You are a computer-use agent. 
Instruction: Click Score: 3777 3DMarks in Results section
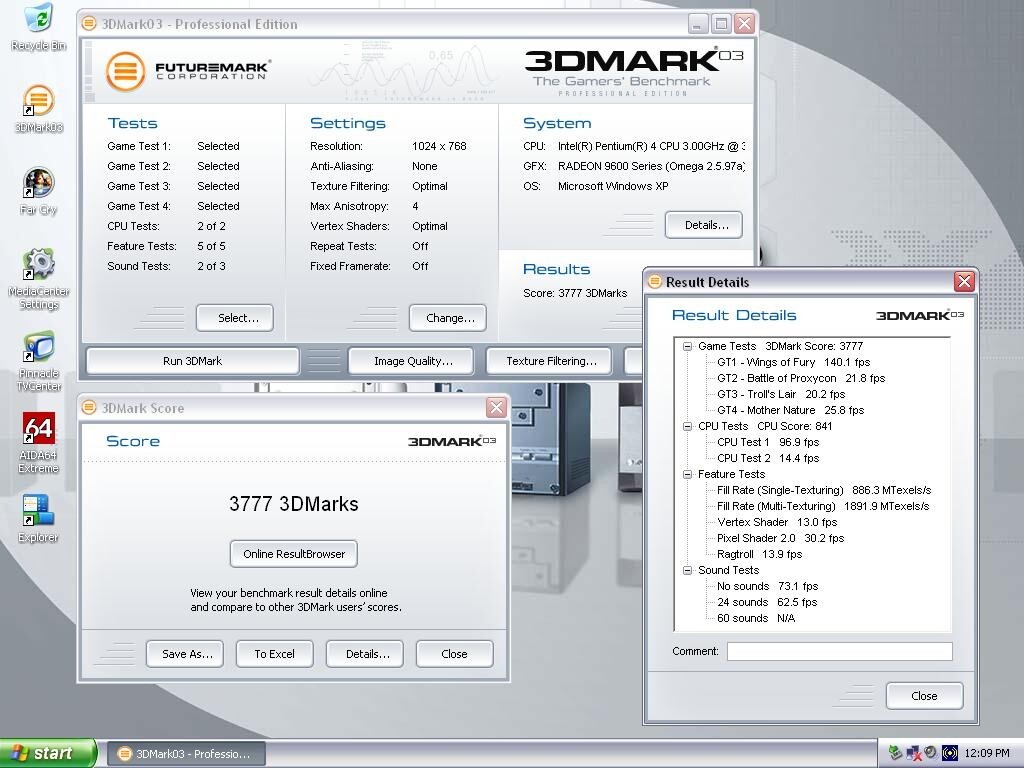(x=575, y=293)
